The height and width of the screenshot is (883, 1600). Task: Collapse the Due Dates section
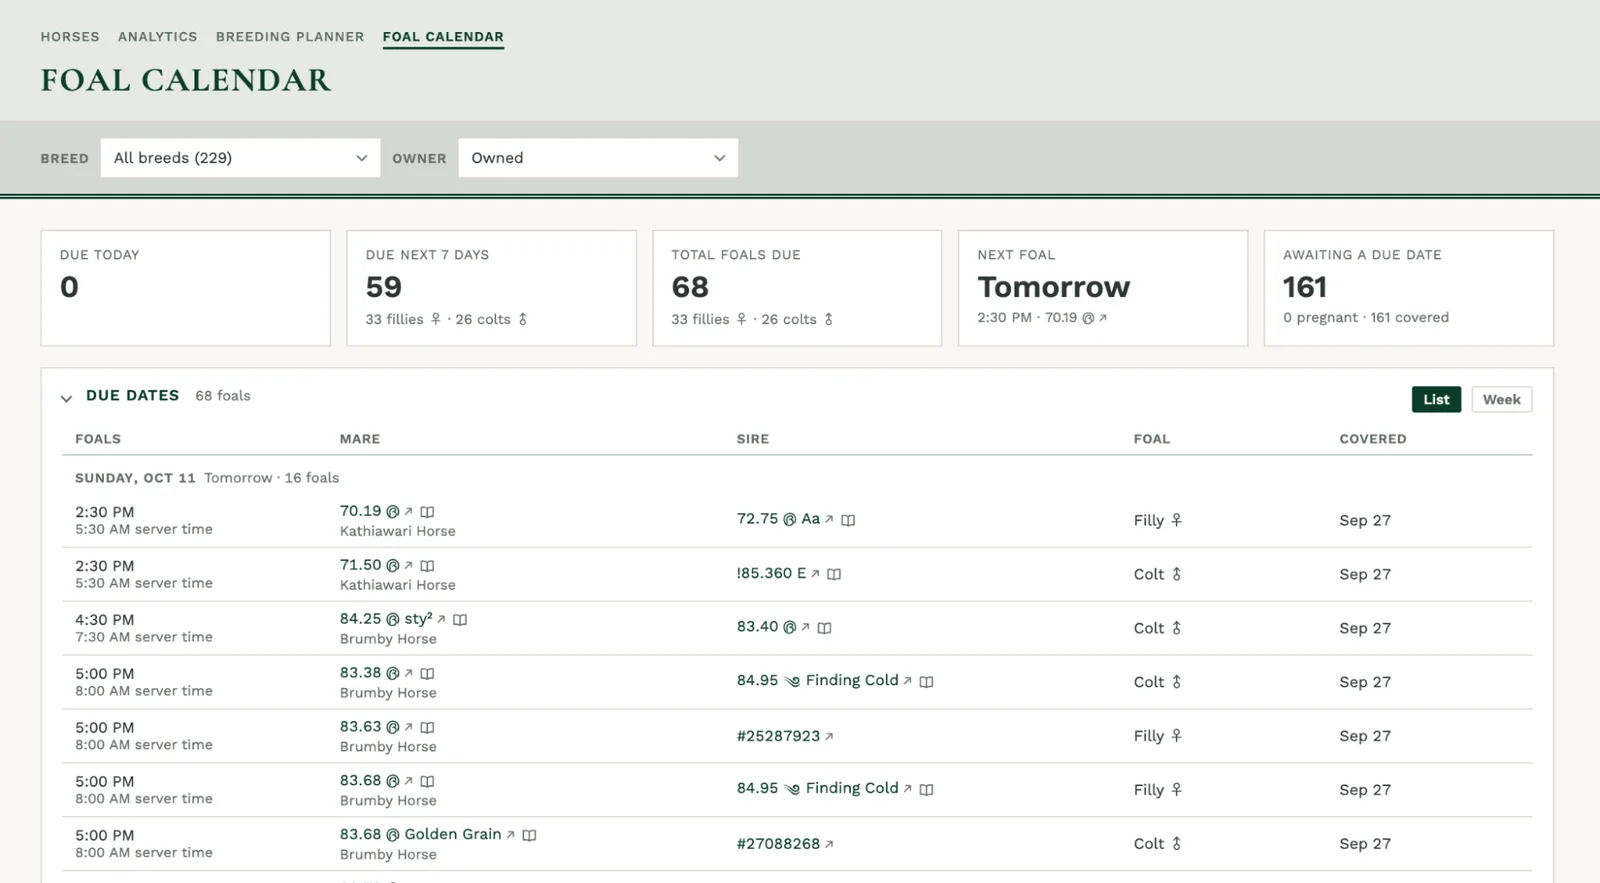66,398
